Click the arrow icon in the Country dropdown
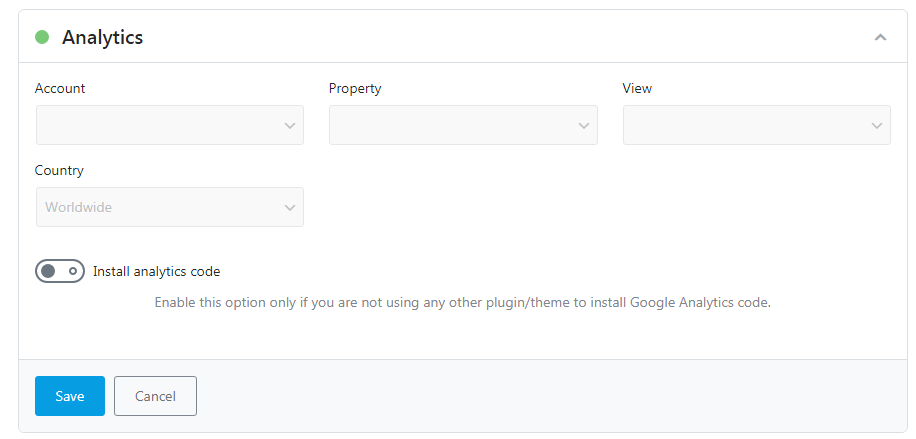Viewport: 916px width, 439px height. point(290,207)
